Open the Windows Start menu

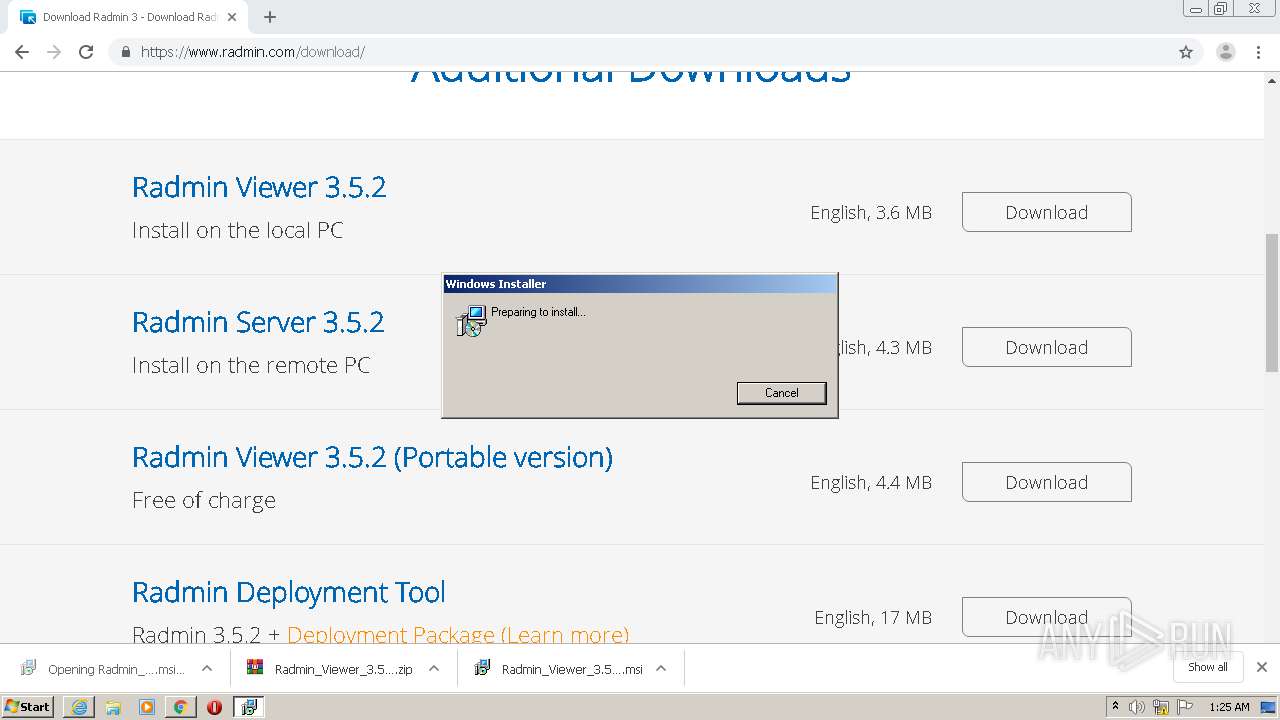(28, 706)
